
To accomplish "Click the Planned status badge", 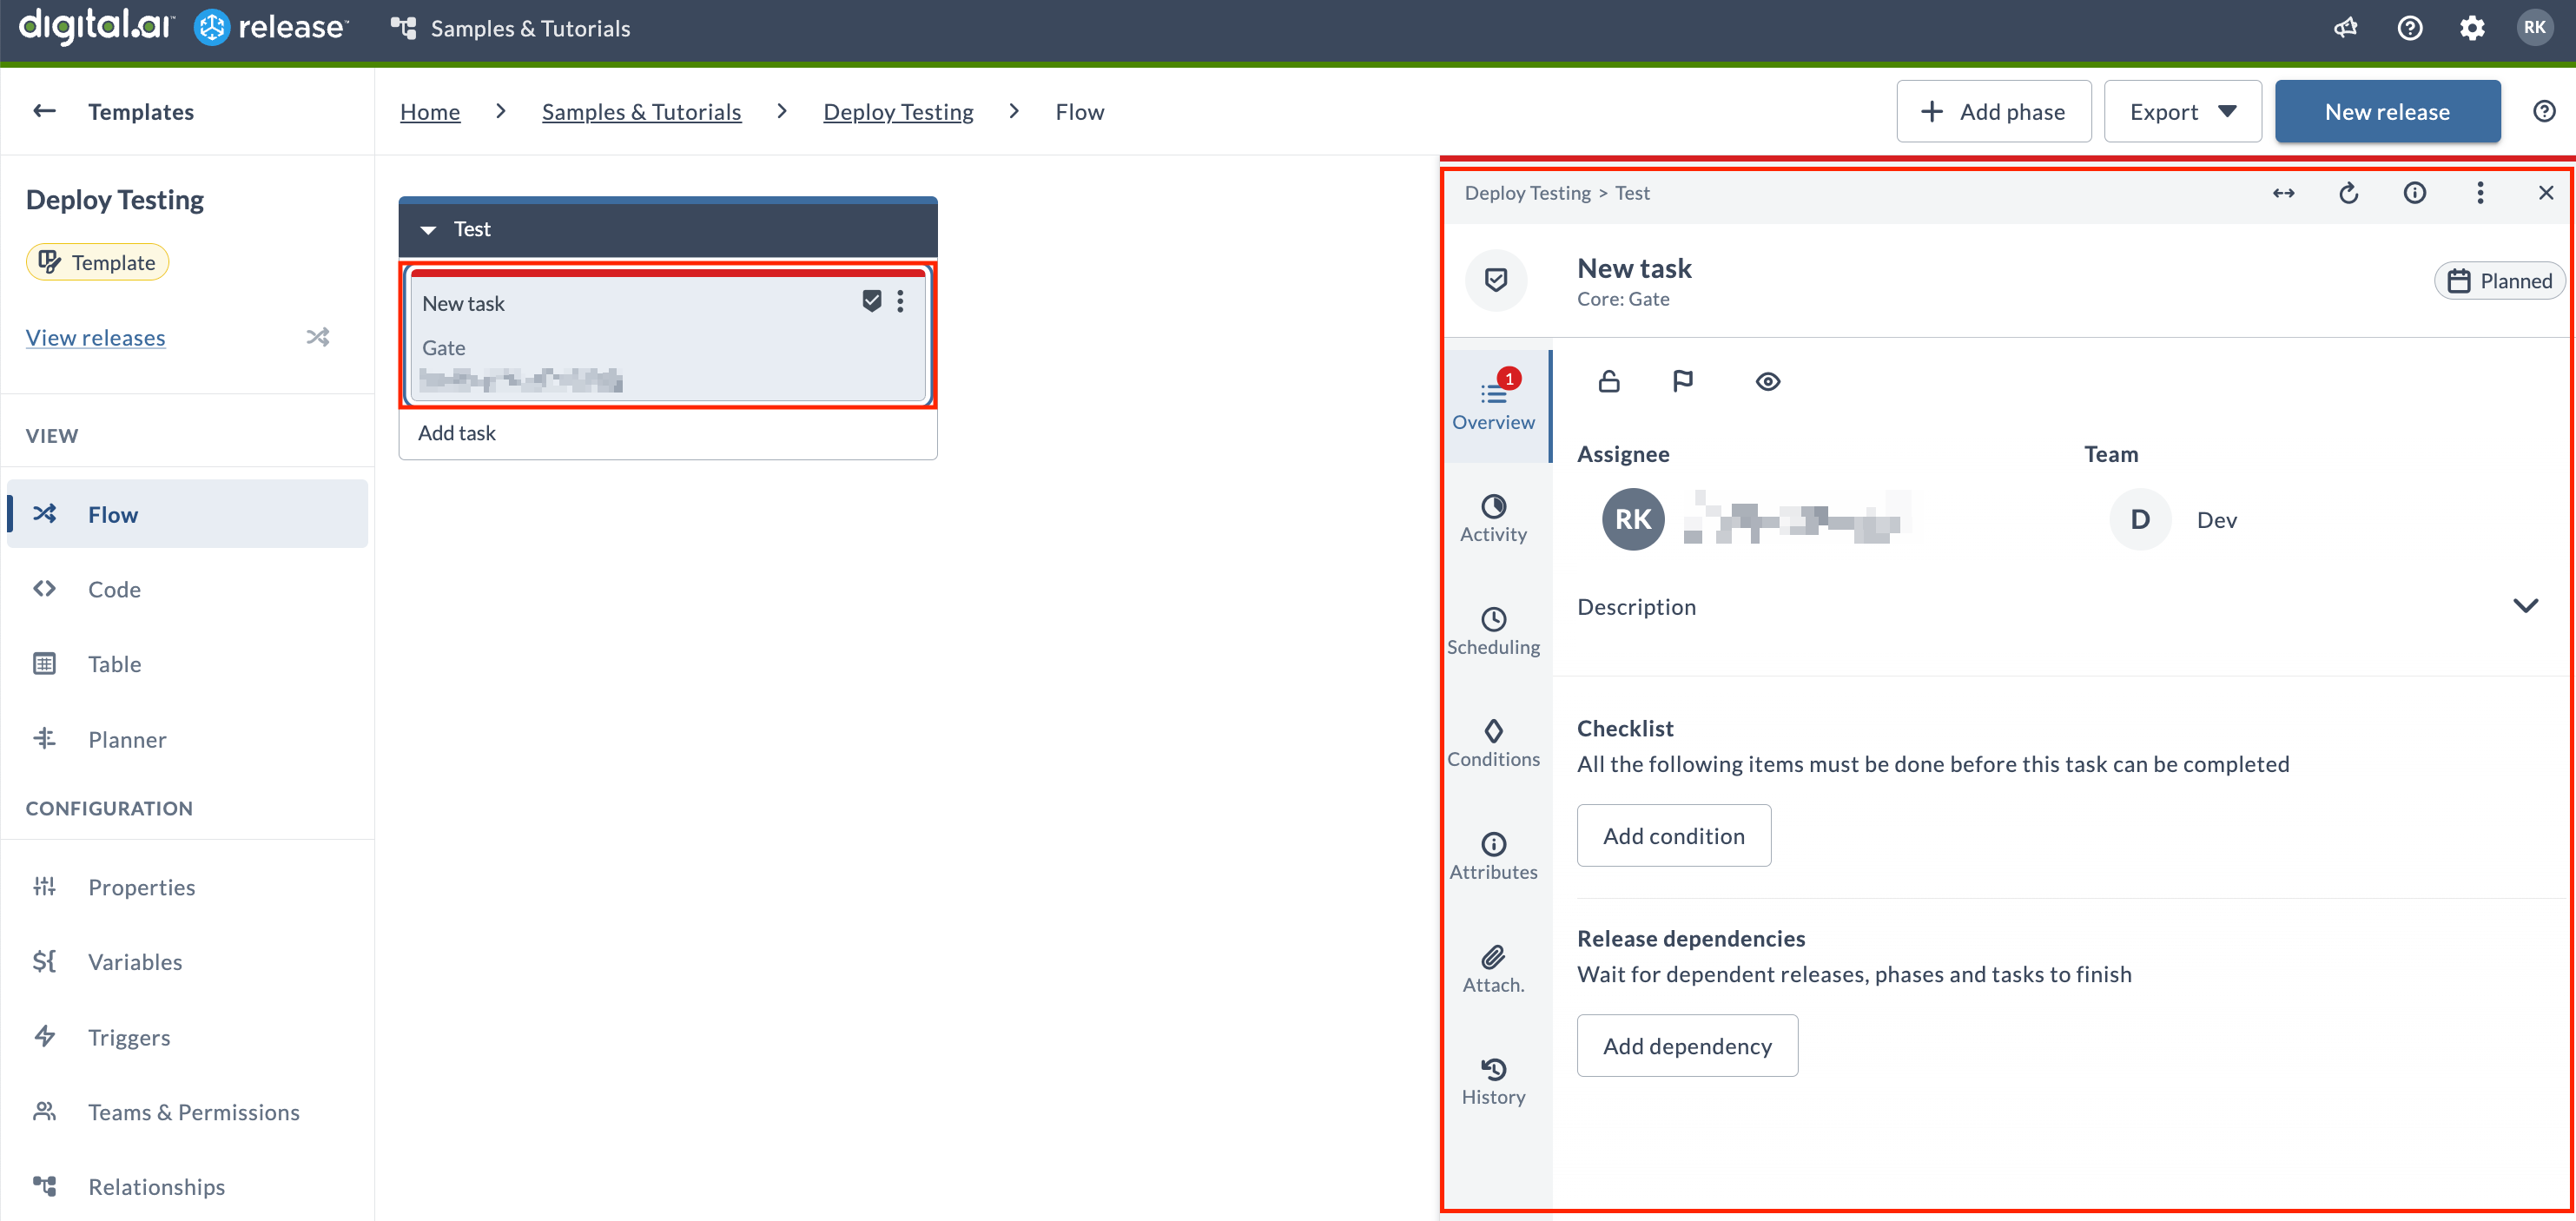I will (2498, 281).
